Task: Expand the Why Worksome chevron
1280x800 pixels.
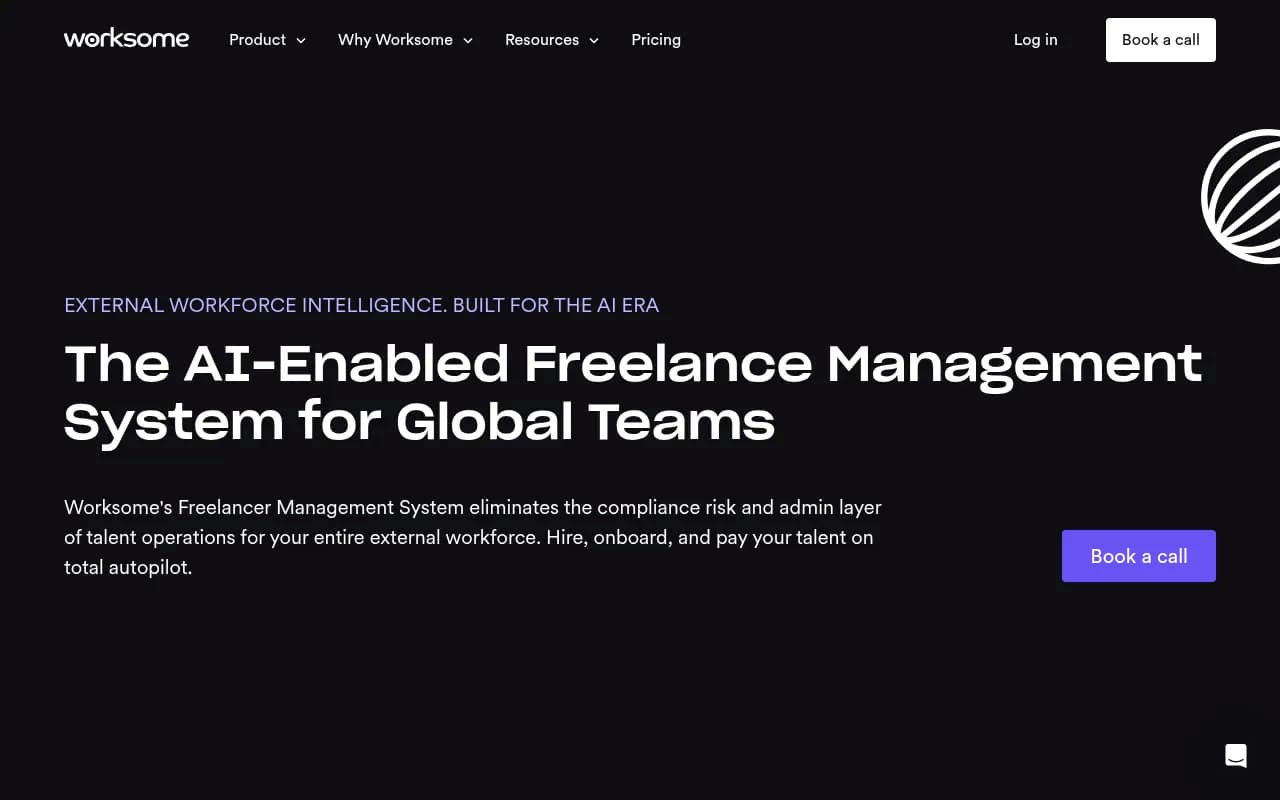Action: pos(468,40)
